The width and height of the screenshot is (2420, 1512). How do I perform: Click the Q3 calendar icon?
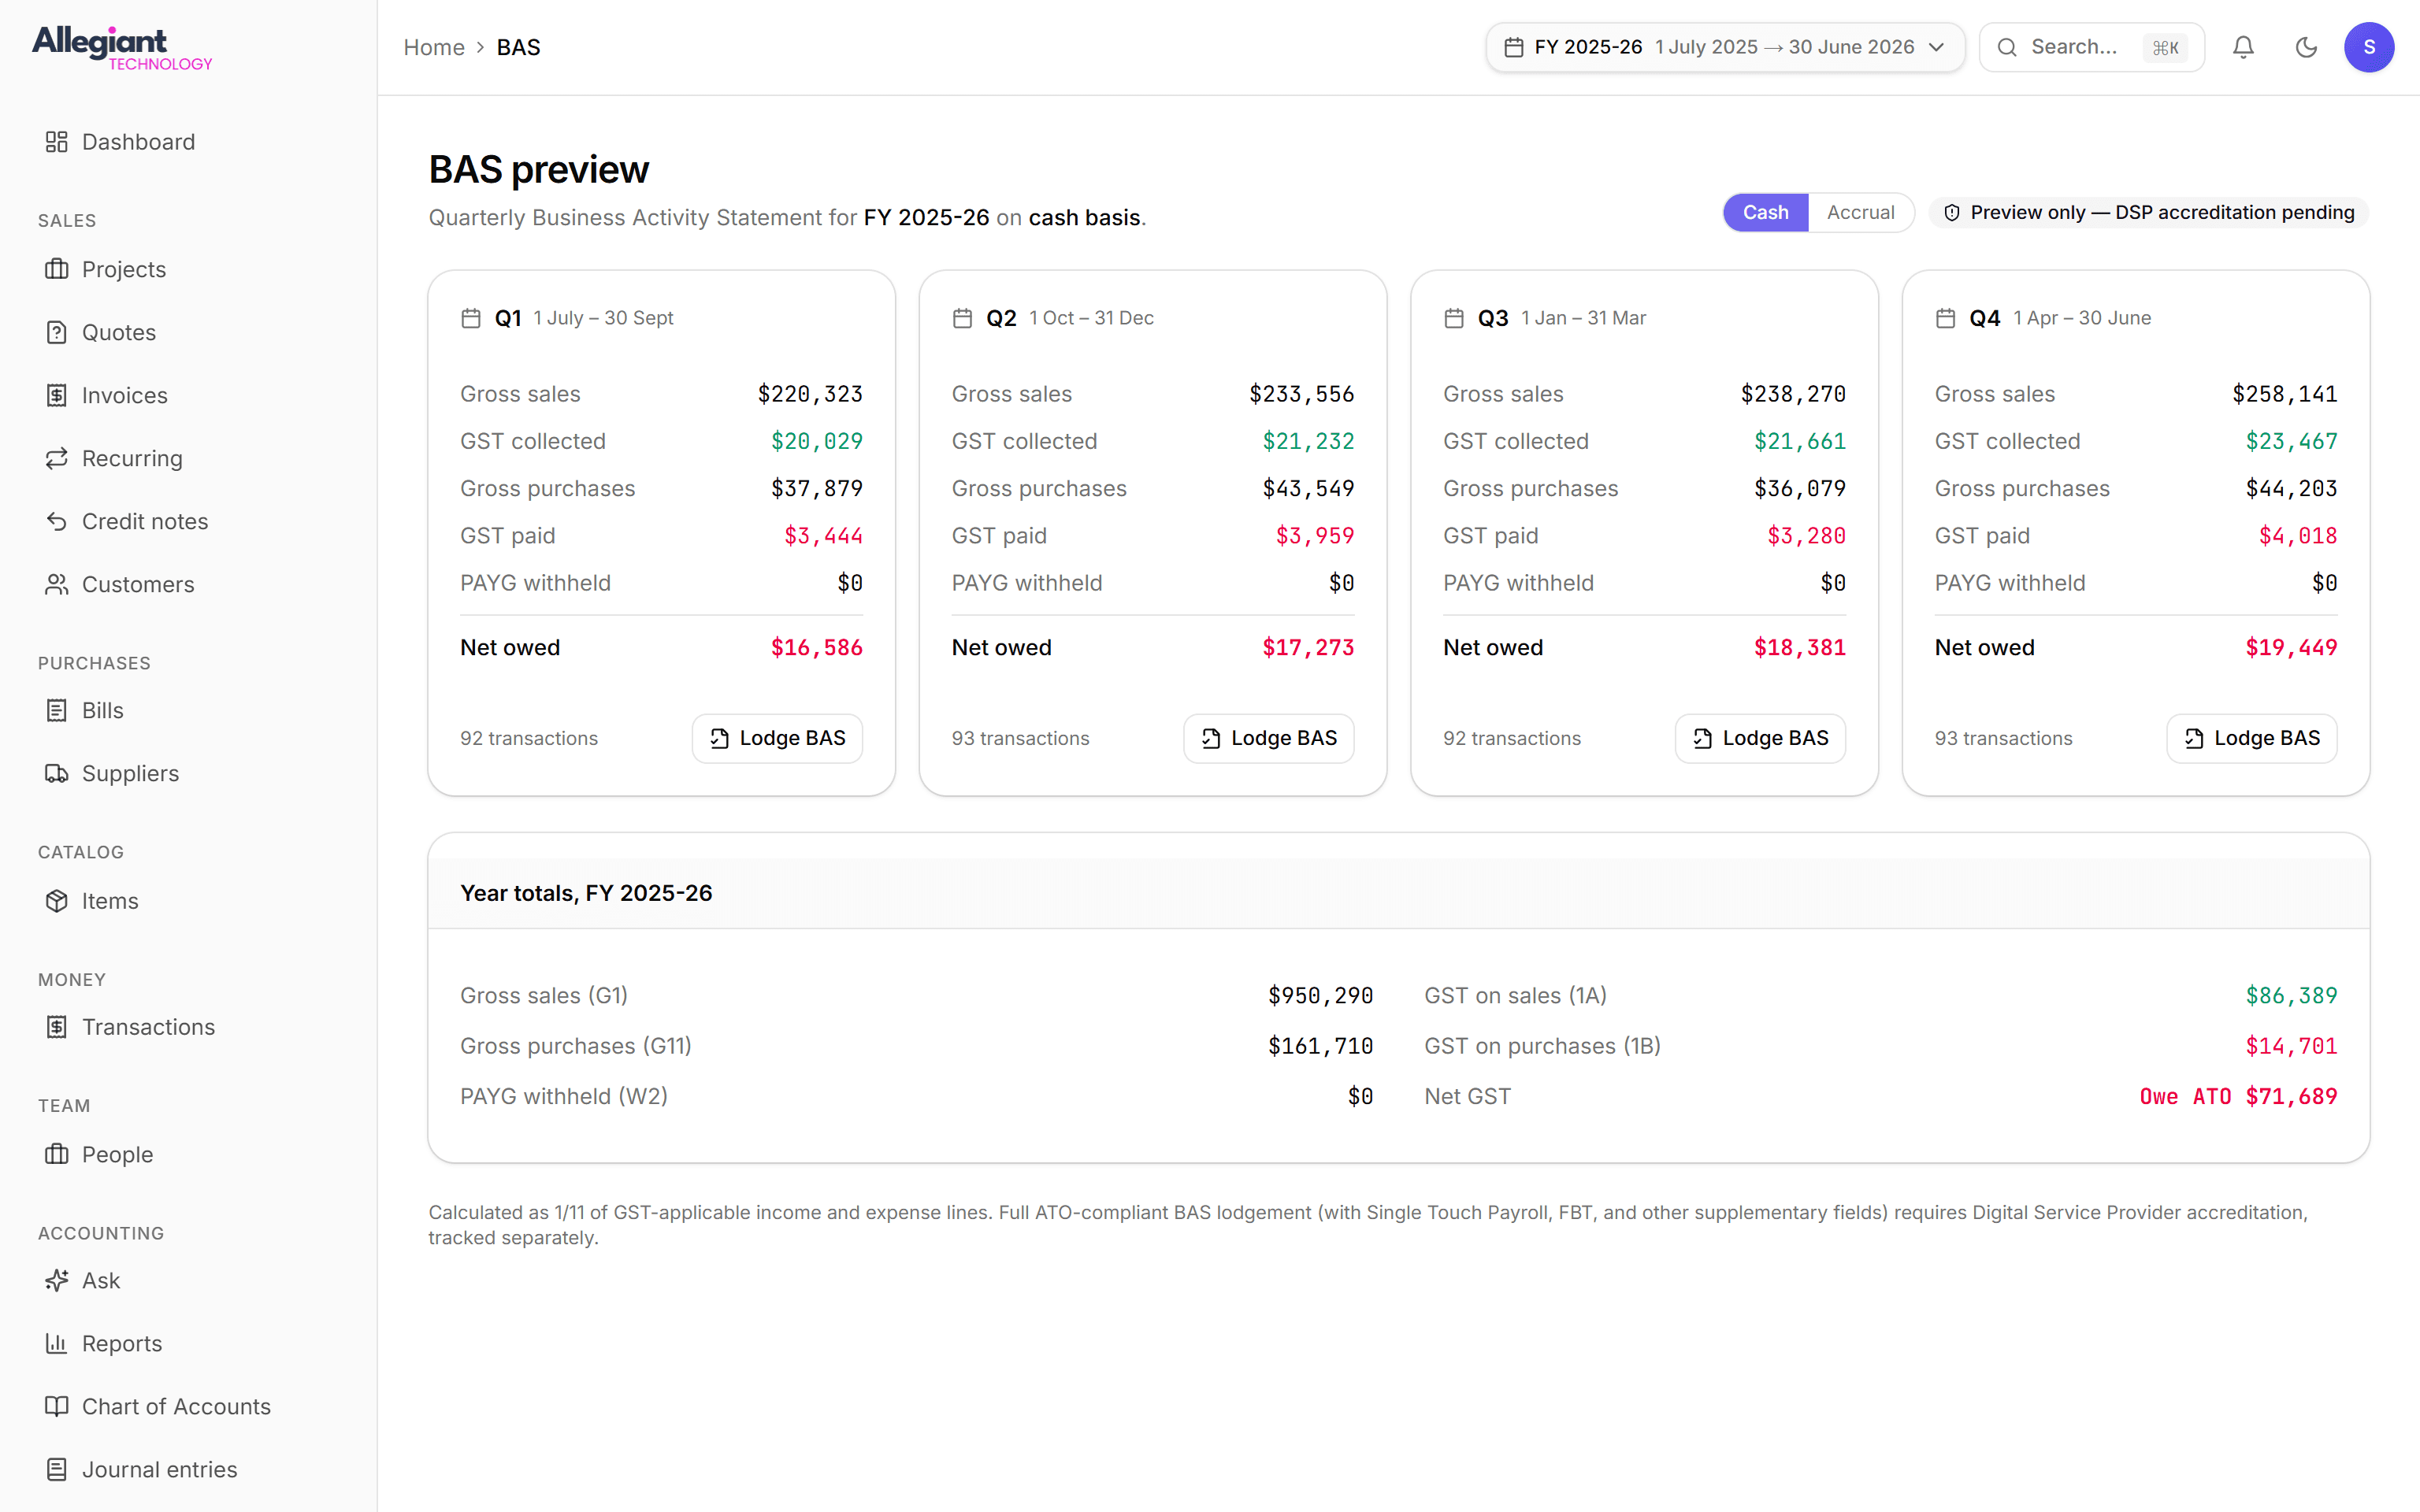coord(1453,318)
